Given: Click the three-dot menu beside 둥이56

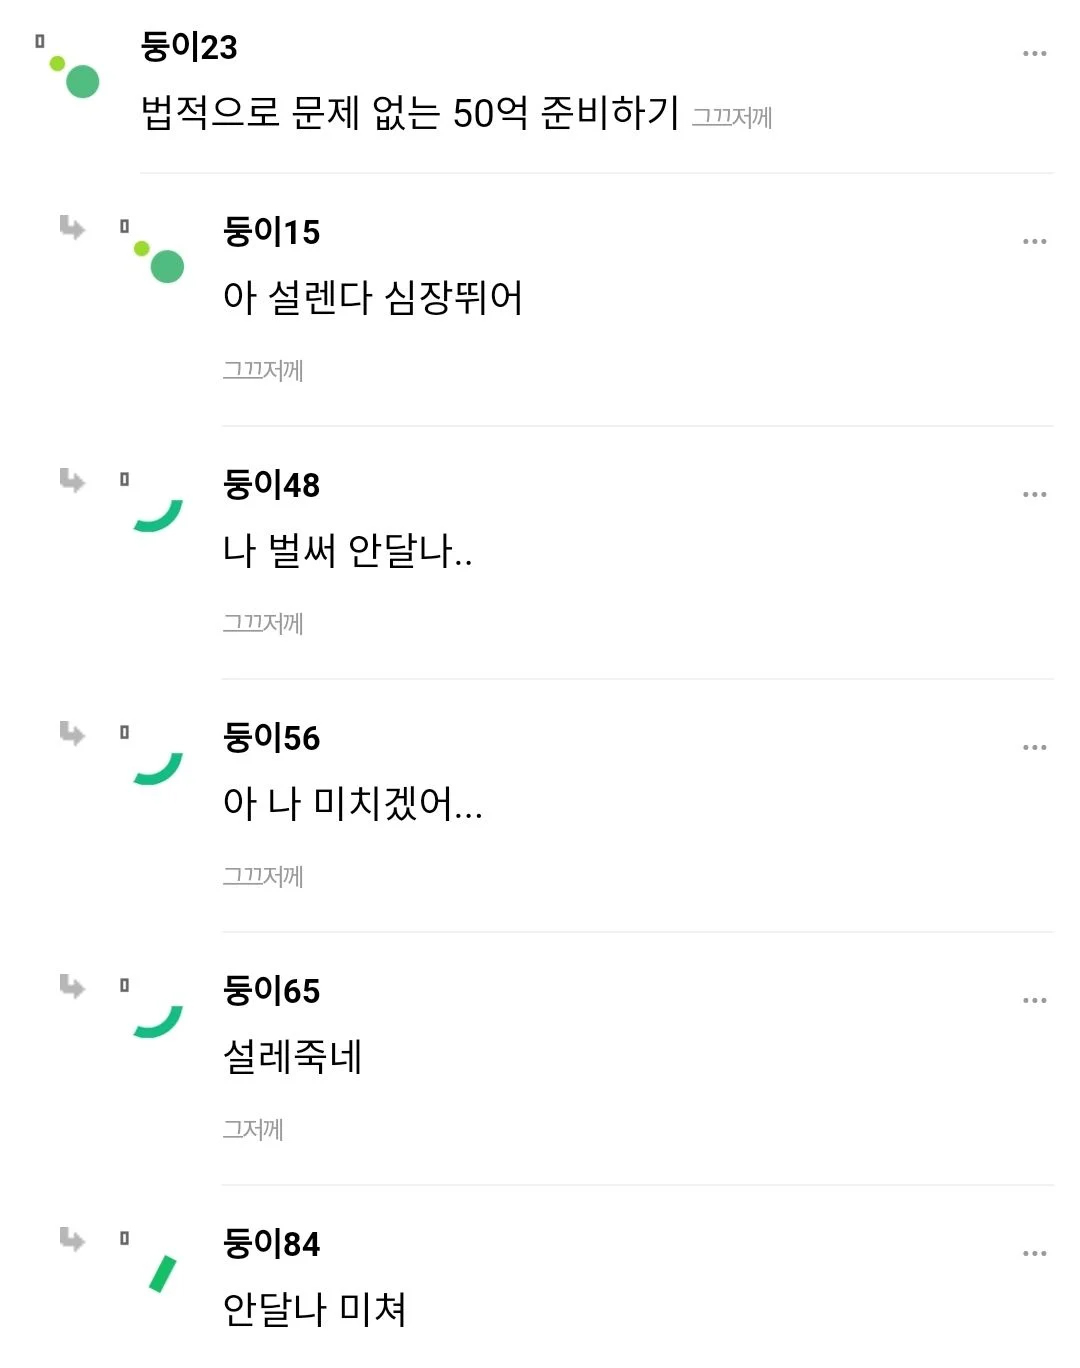Looking at the screenshot, I should (1034, 748).
